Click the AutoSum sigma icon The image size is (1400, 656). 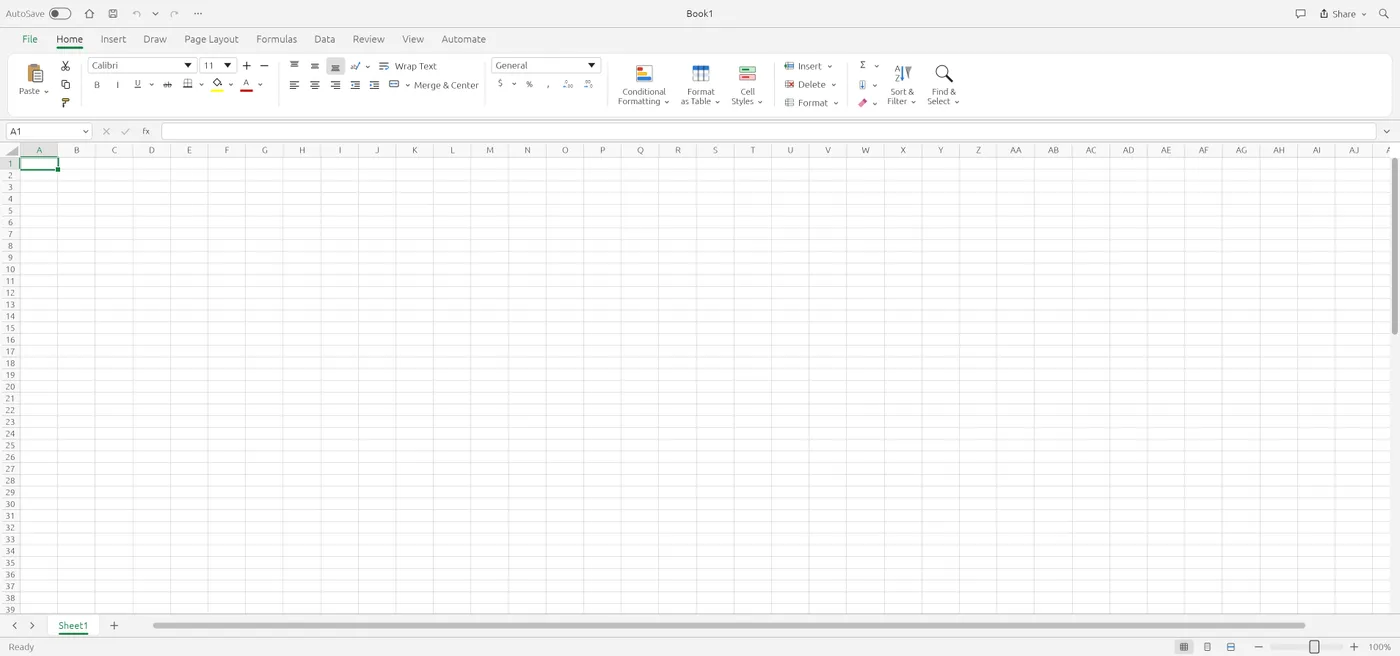863,66
